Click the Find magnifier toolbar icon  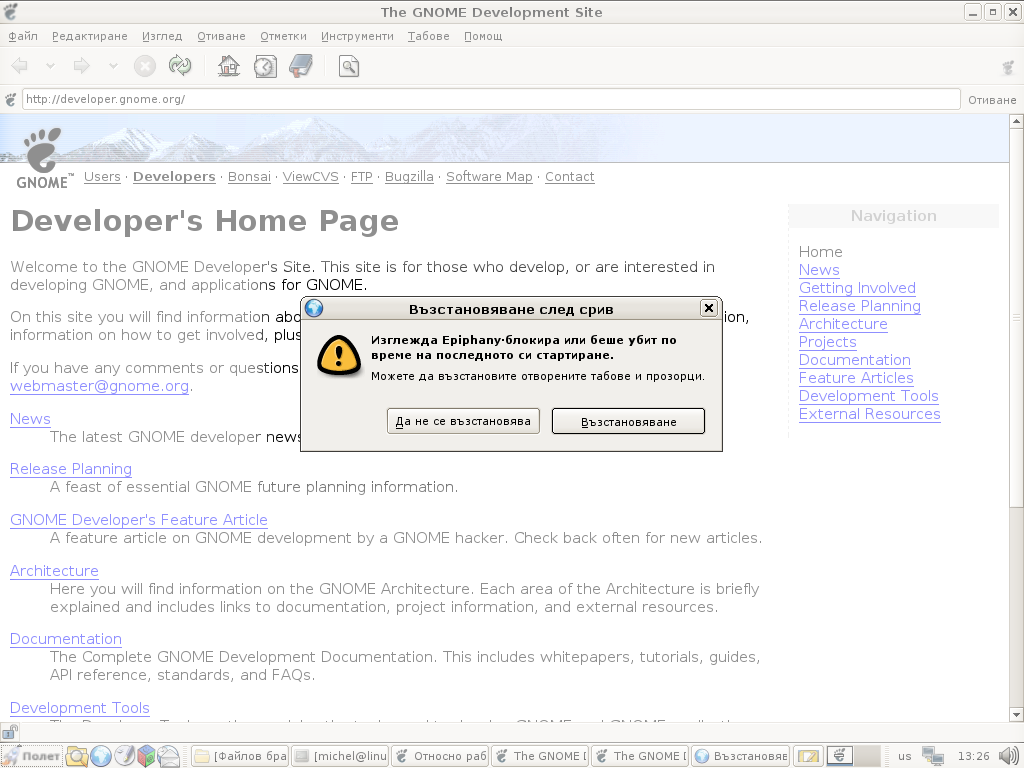[x=349, y=66]
